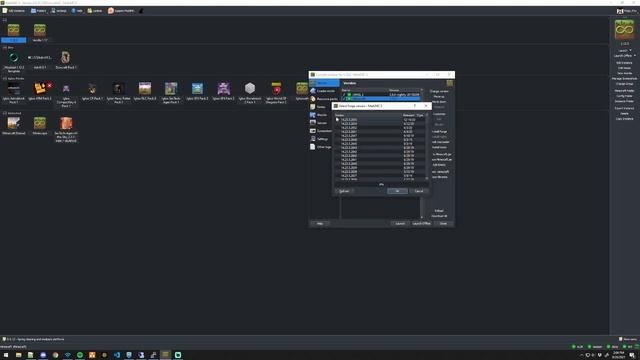The width and height of the screenshot is (640, 360).
Task: Click Cancel in Select Forge version dialog
Action: tap(419, 191)
